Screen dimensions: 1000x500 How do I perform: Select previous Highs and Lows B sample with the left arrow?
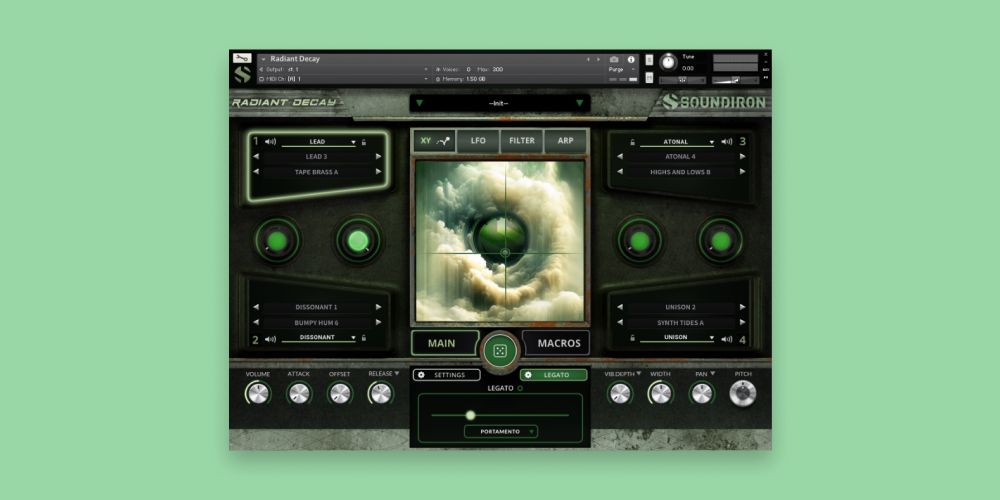click(620, 172)
